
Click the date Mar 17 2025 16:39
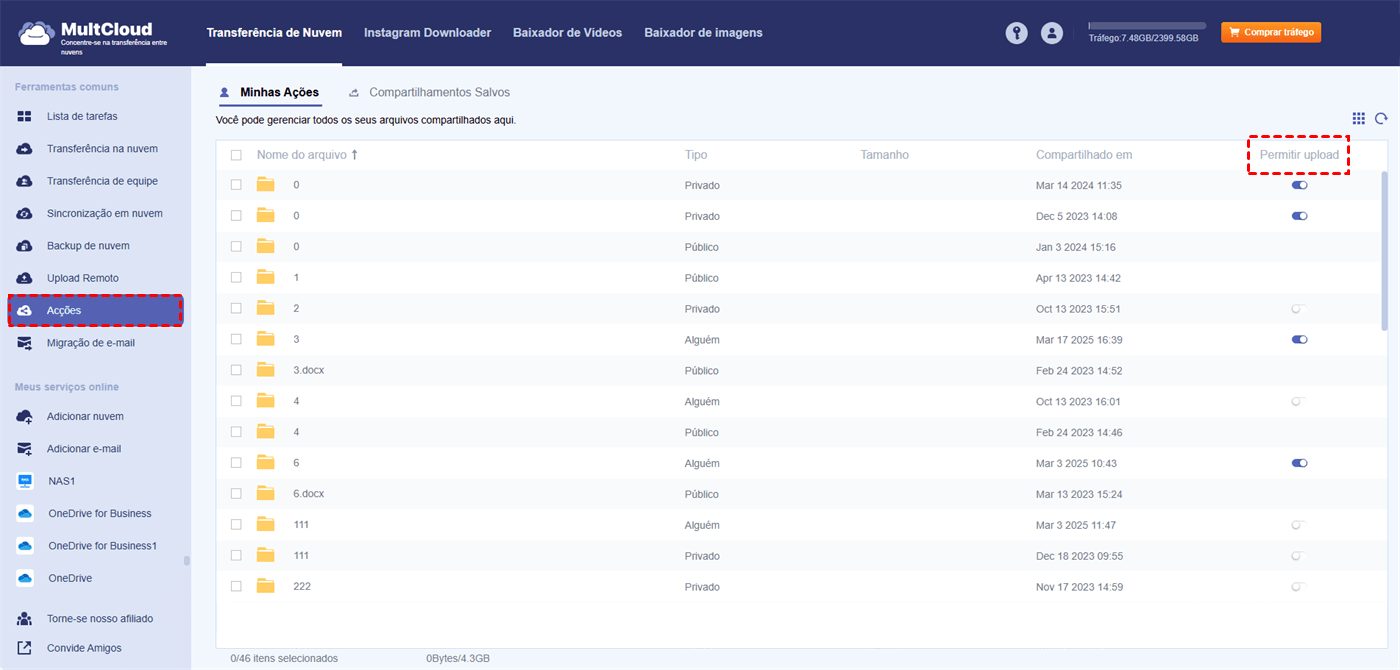pyautogui.click(x=1079, y=340)
